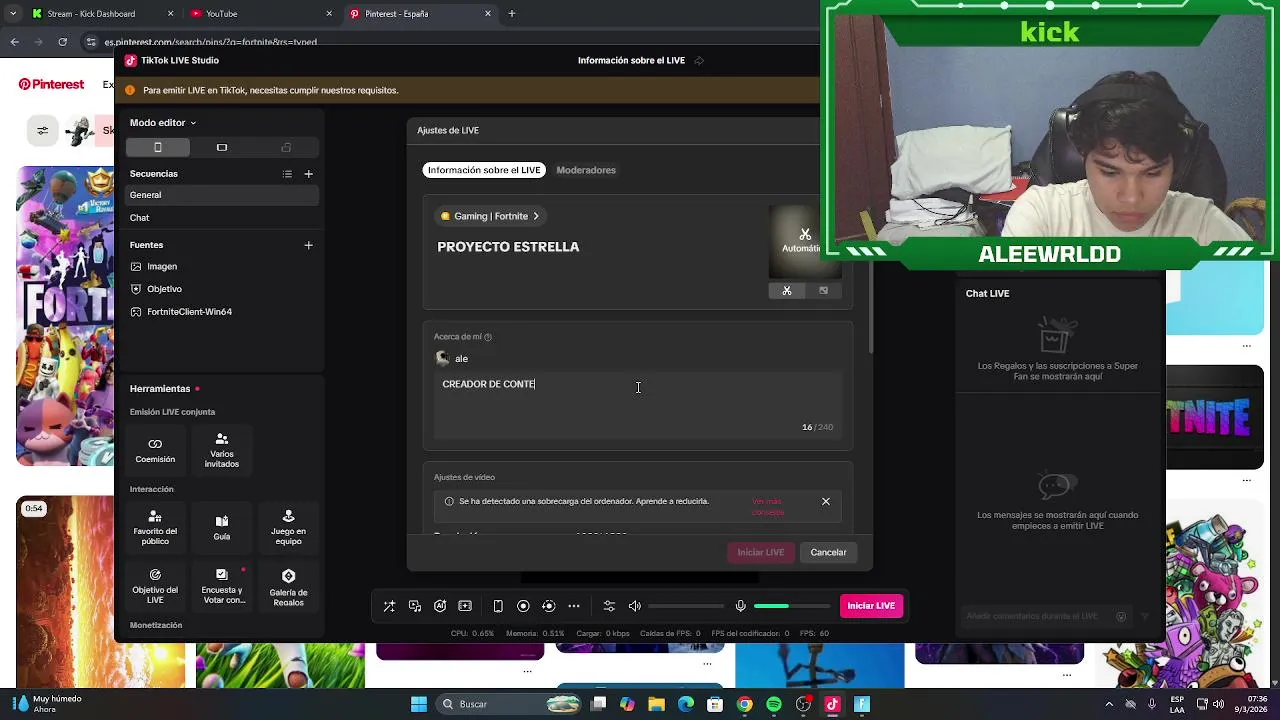Open the Modo editor dropdown
Image resolution: width=1280 pixels, height=720 pixels.
162,122
